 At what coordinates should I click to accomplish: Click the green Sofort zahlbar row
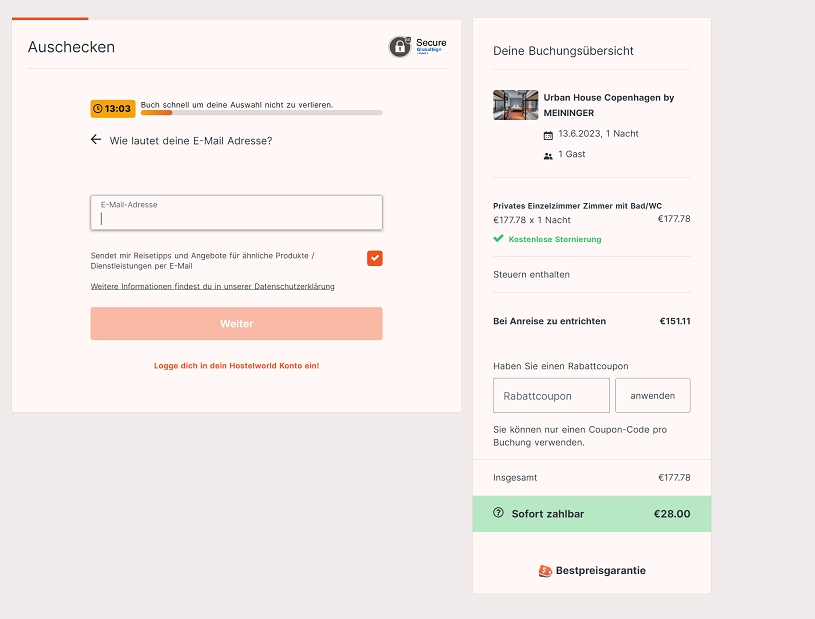click(591, 513)
